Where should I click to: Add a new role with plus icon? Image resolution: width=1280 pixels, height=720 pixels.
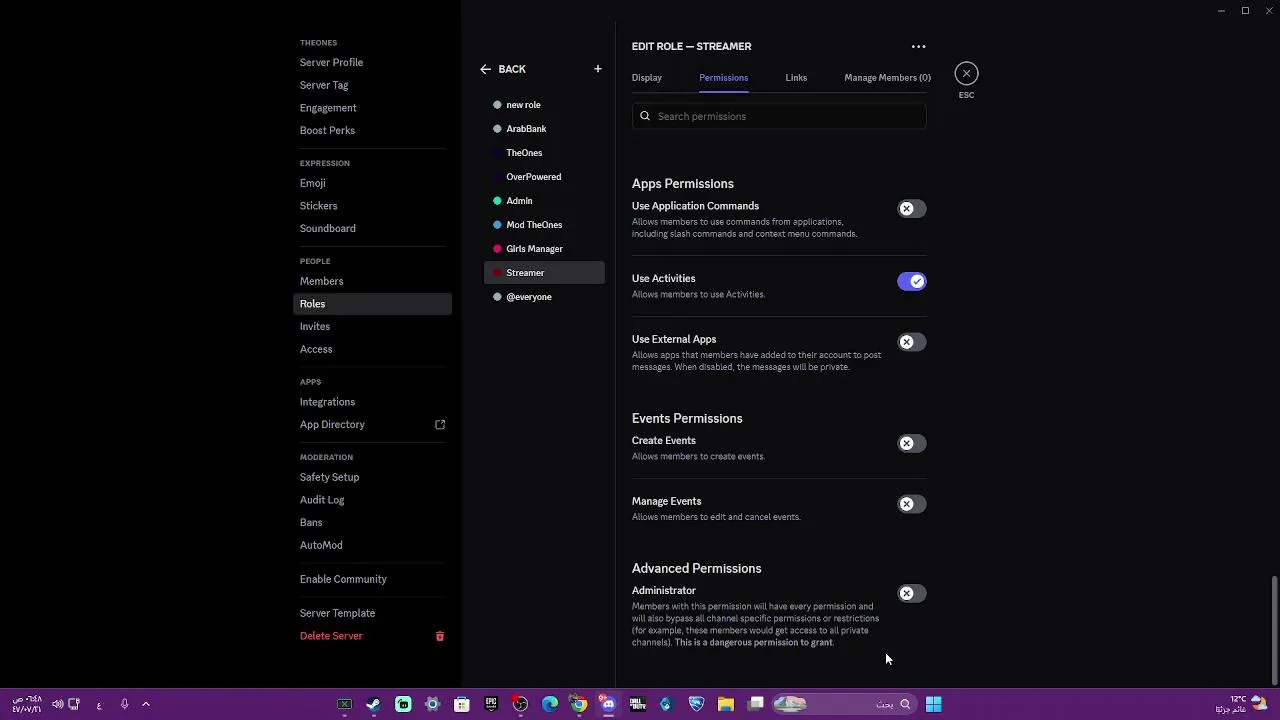tap(598, 69)
